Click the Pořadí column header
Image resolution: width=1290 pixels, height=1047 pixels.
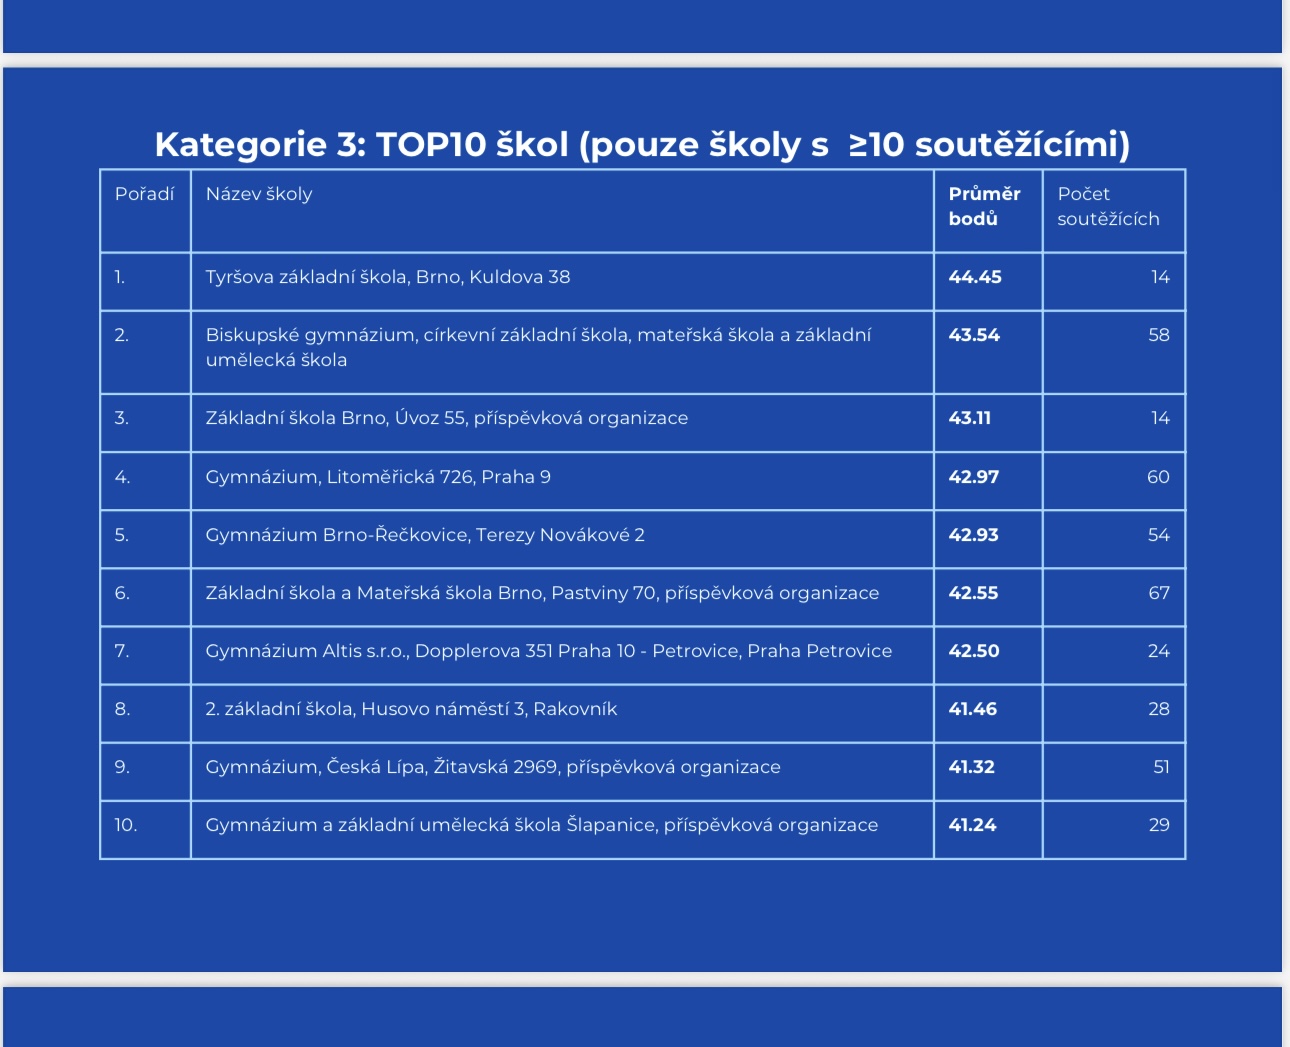tap(144, 194)
